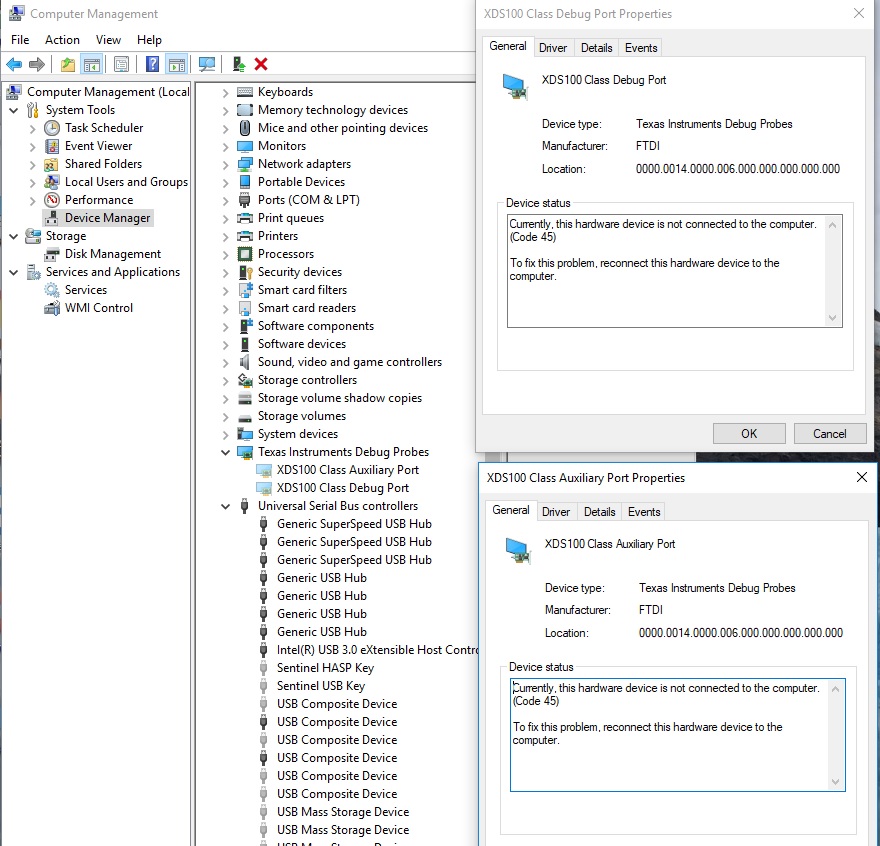Click the Properties toolbar icon
Viewport: 880px width, 846px height.
pos(121,65)
